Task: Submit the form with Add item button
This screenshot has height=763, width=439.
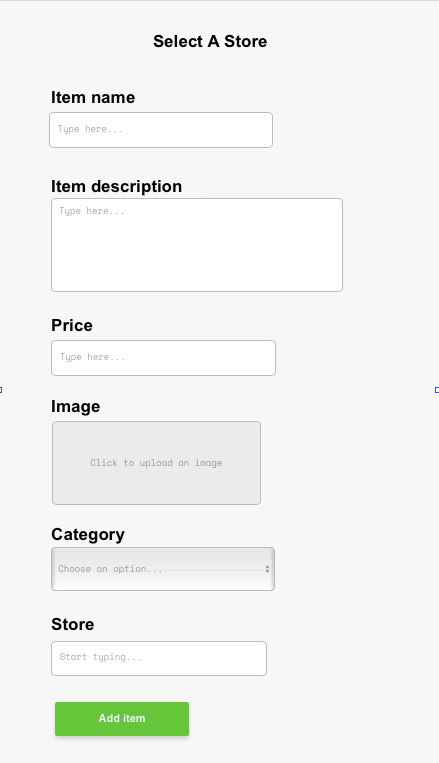Action: 122,719
